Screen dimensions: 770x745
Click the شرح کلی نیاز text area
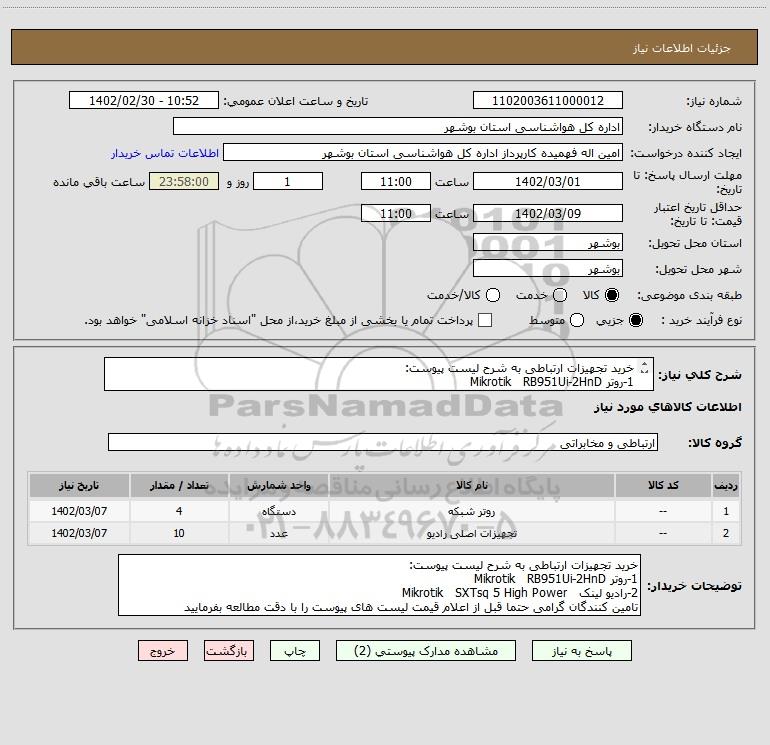pyautogui.click(x=379, y=374)
